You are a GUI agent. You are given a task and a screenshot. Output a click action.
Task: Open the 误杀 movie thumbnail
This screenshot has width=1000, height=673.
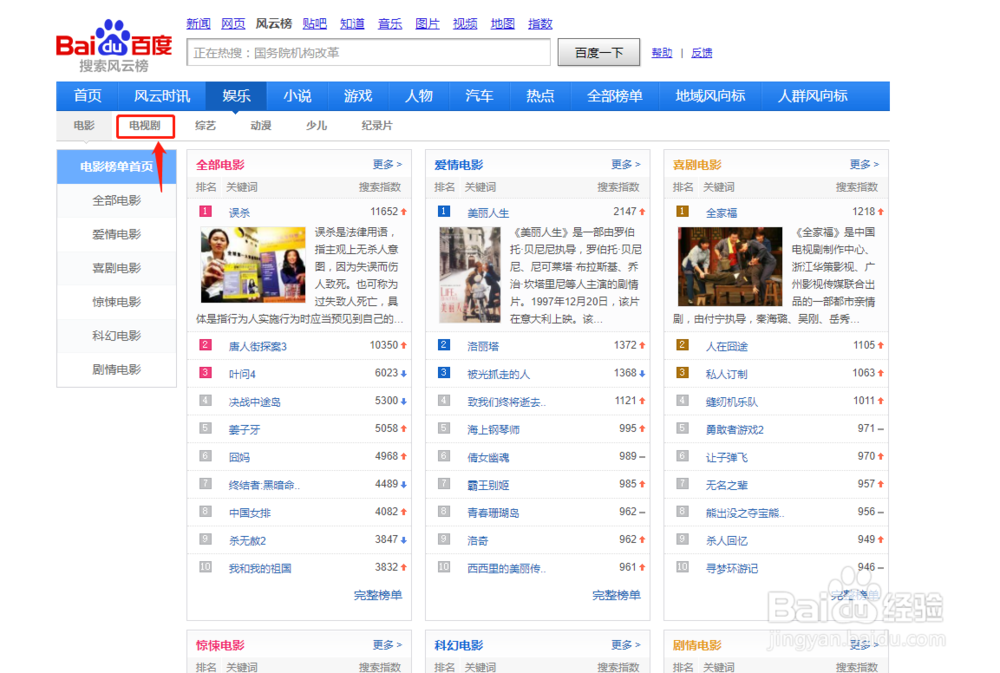pos(253,265)
